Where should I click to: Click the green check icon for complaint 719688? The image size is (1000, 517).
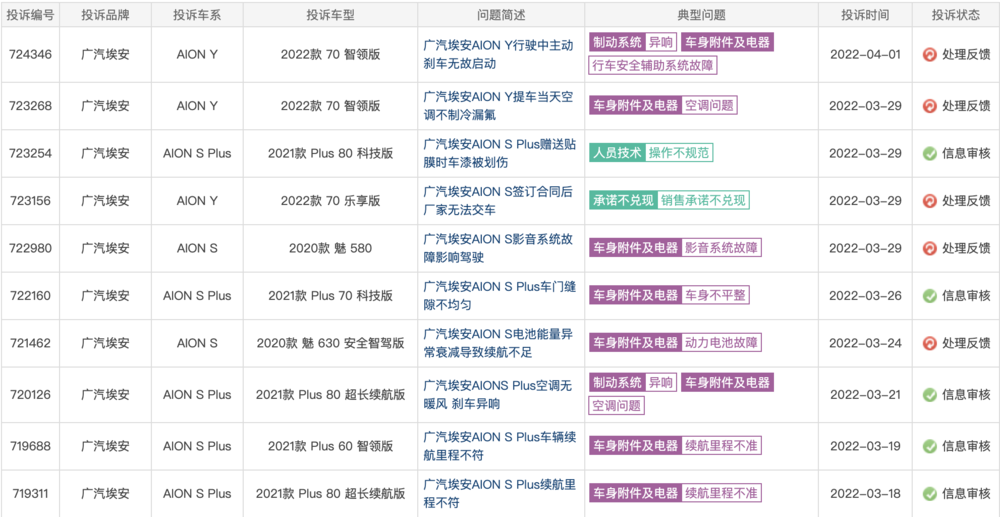click(930, 446)
